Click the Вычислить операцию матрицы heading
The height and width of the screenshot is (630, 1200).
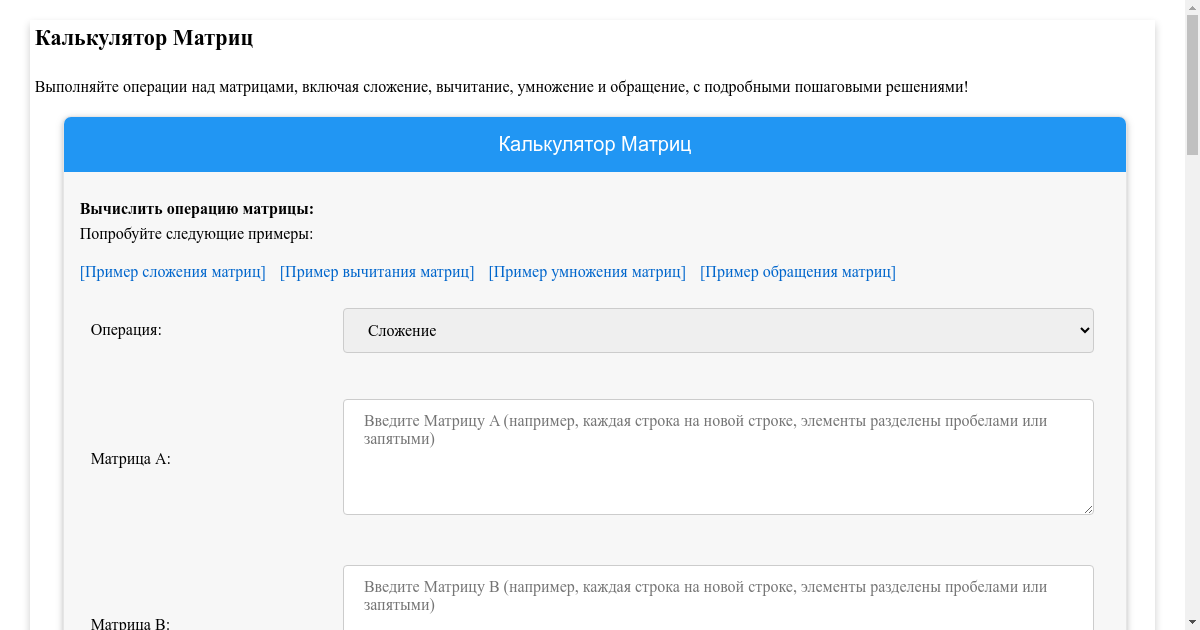point(197,209)
